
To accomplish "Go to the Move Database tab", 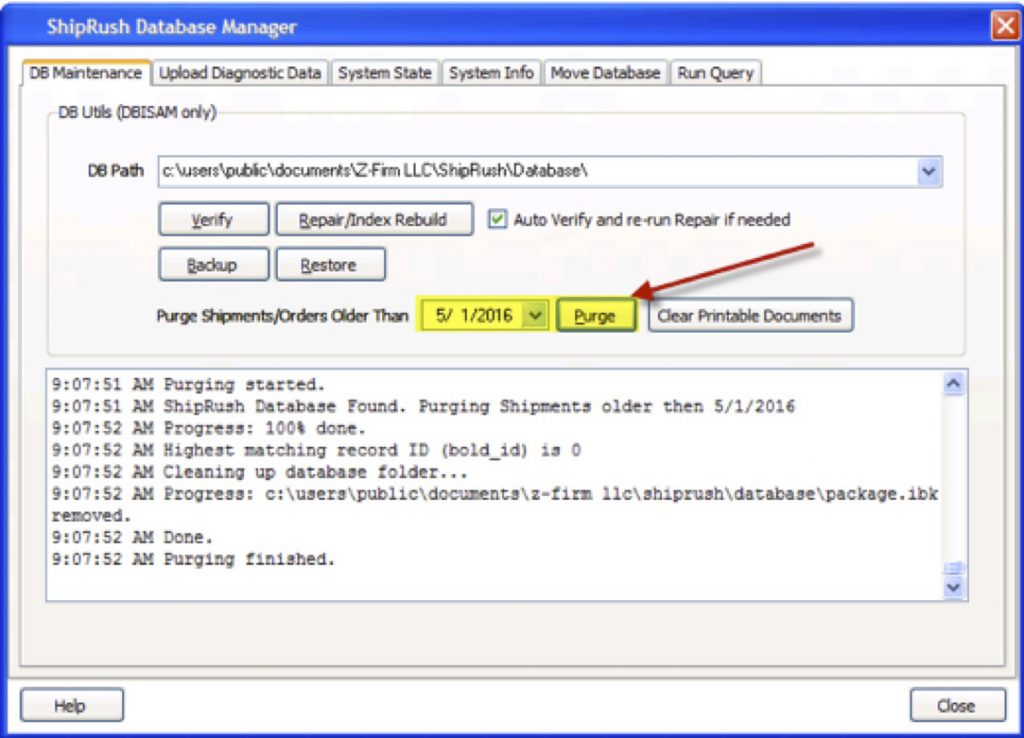I will click(x=605, y=72).
